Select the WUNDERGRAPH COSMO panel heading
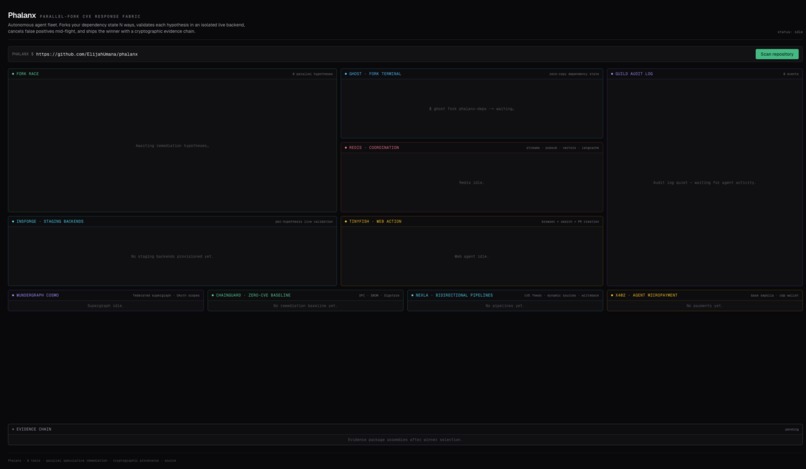Viewport: 806px width, 469px height. [37, 295]
